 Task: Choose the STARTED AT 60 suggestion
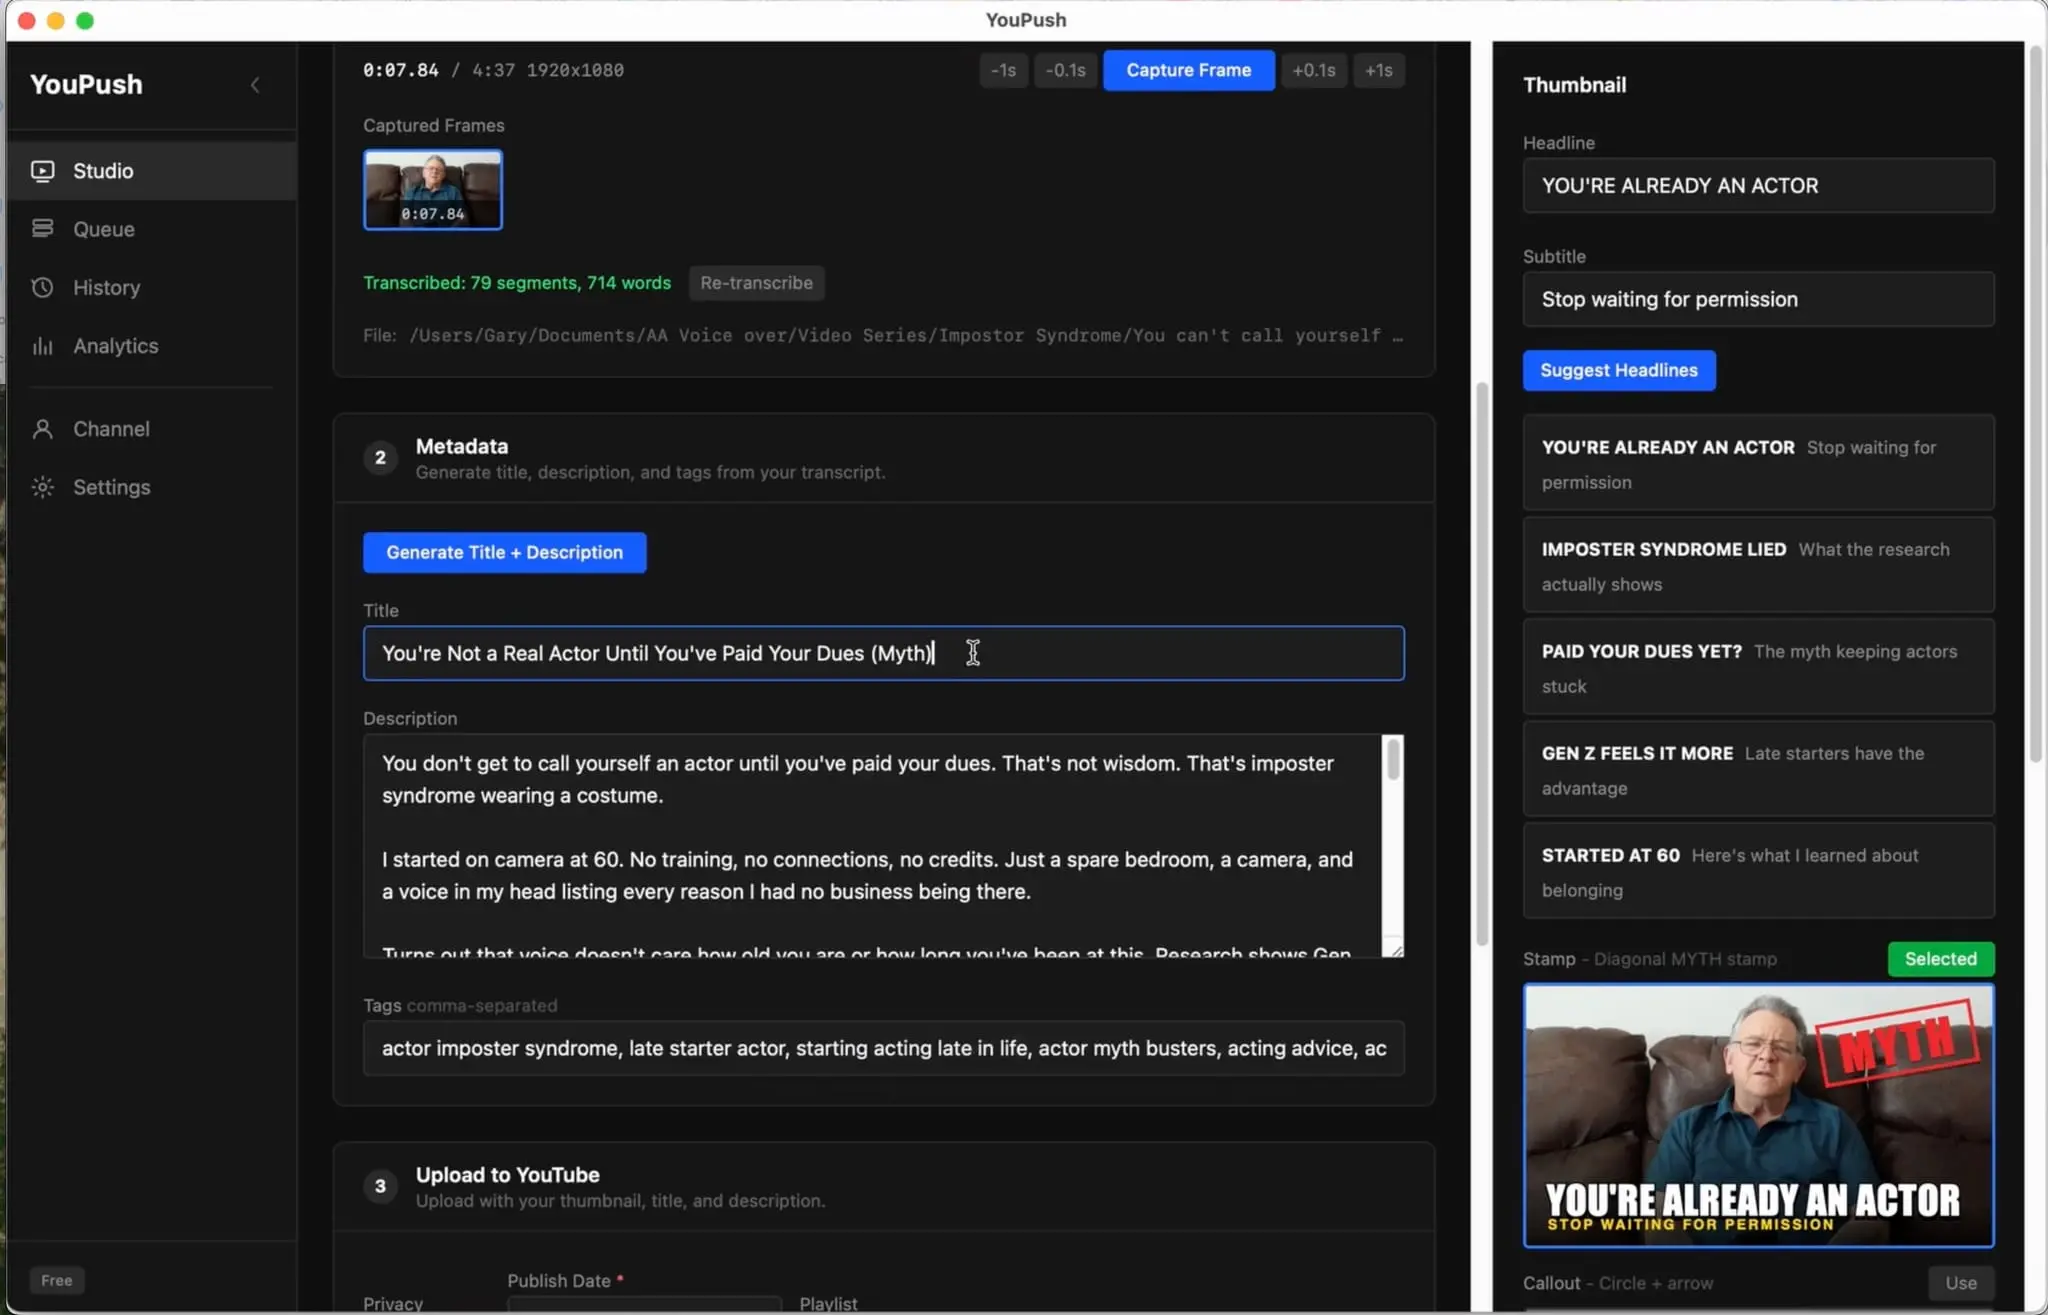pos(1758,871)
